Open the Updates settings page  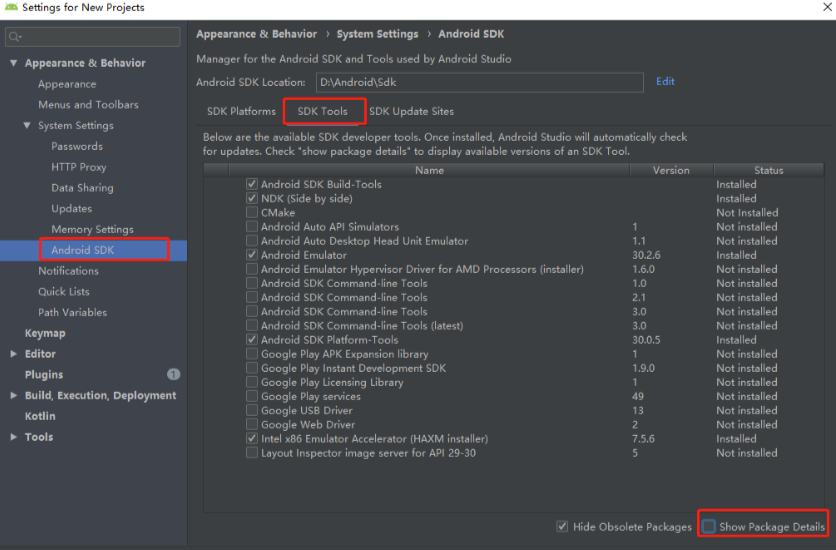point(71,209)
